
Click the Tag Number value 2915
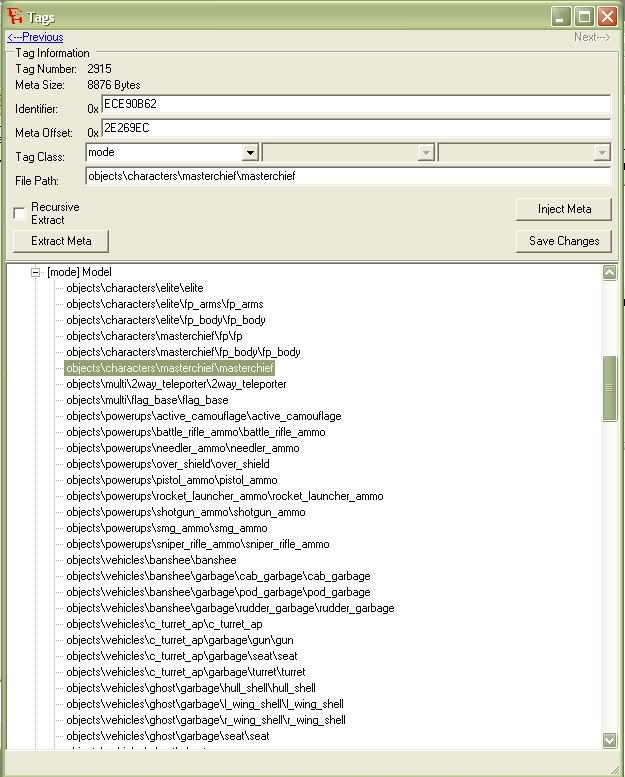pos(99,69)
